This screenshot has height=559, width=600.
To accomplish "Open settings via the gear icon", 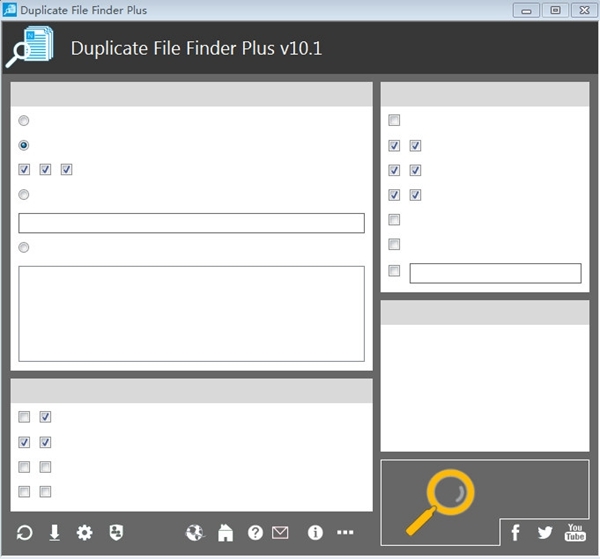I will [x=84, y=533].
